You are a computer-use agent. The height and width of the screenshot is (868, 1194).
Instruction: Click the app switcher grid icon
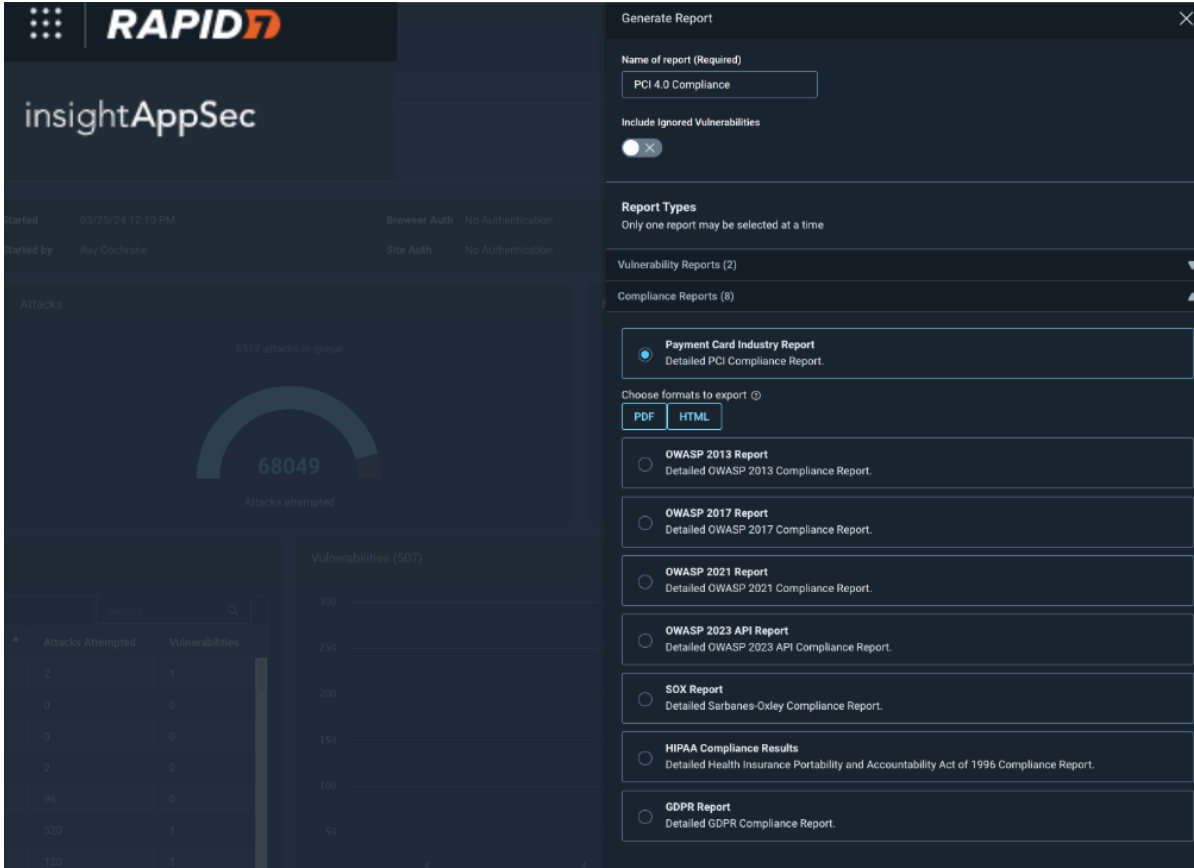pyautogui.click(x=46, y=23)
